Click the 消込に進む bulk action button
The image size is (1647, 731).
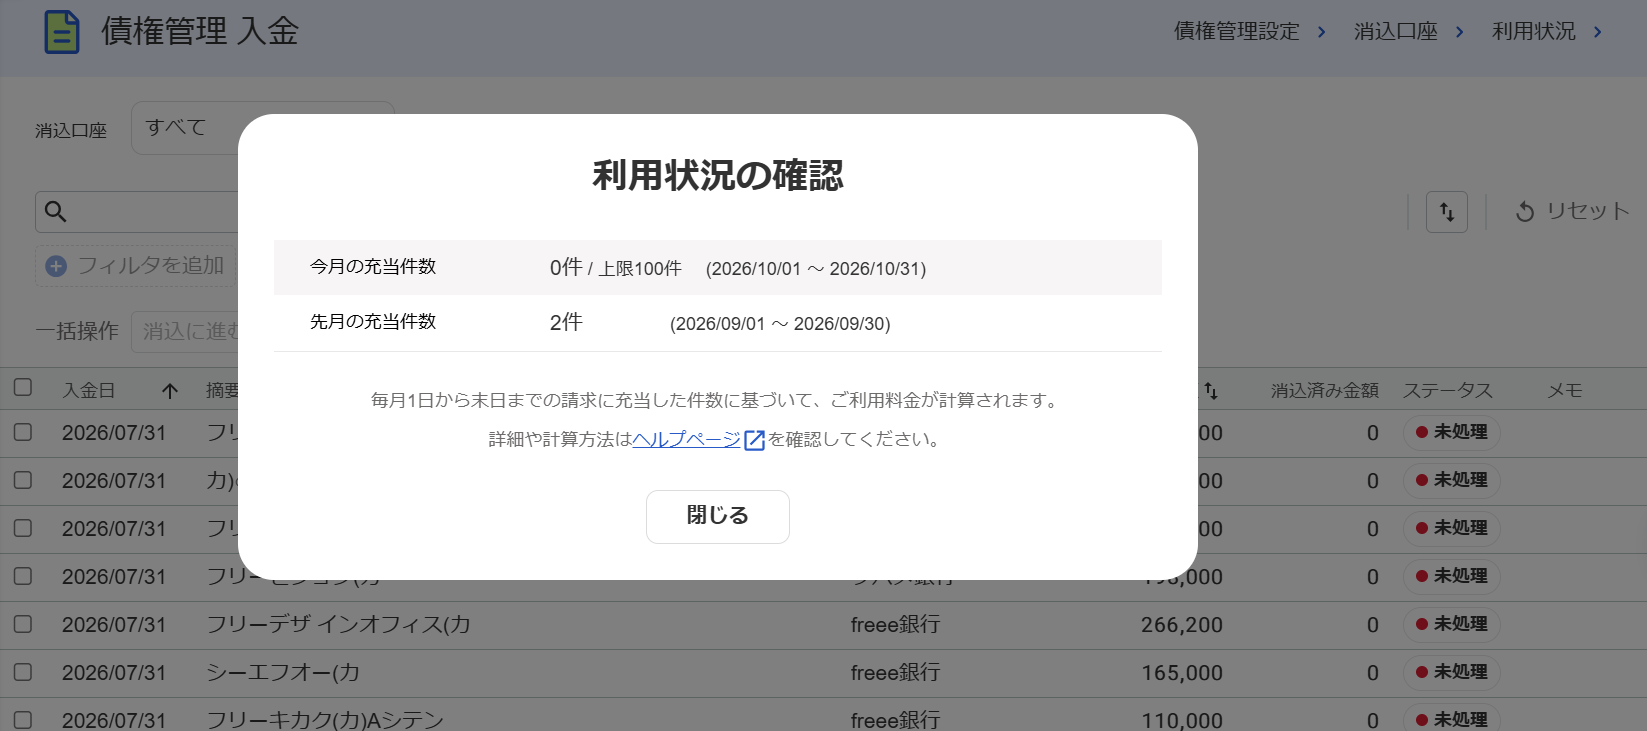pyautogui.click(x=190, y=331)
